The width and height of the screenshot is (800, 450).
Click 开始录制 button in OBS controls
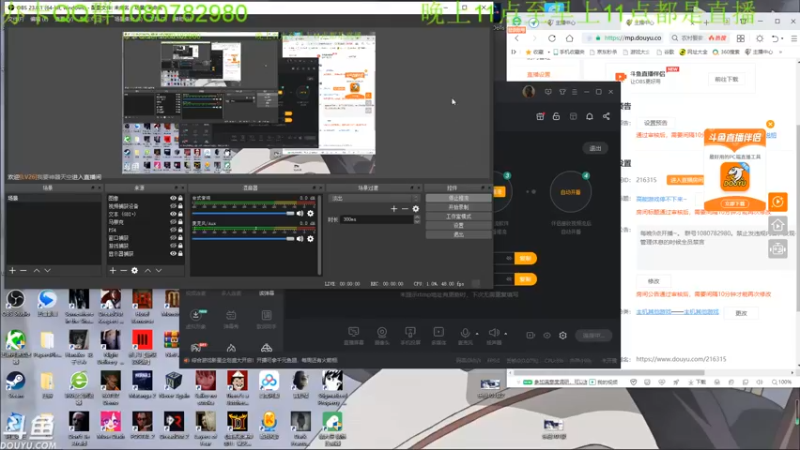click(458, 207)
